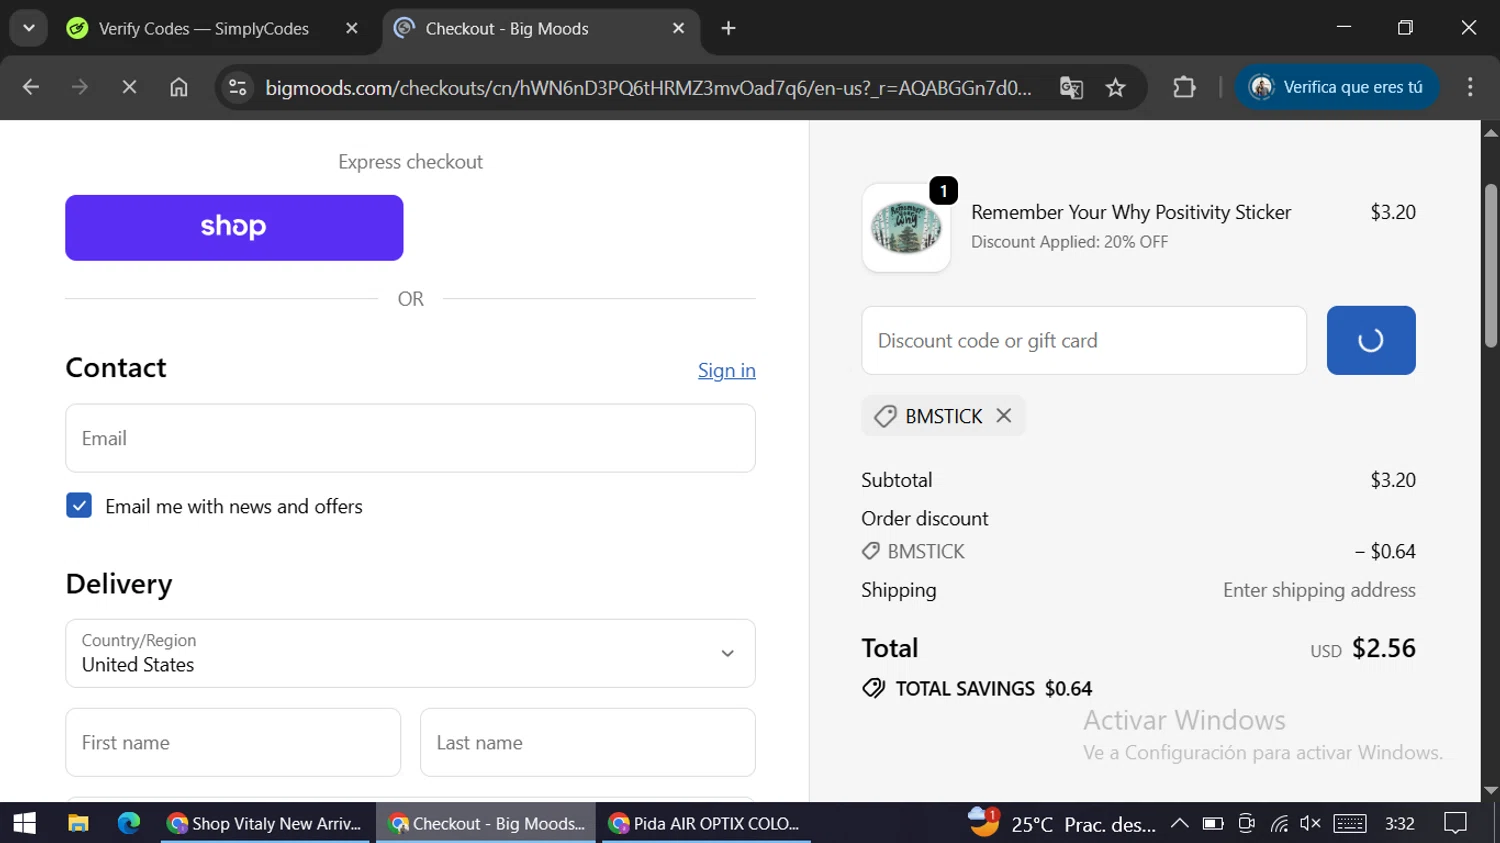Close the Checkout - Big Moods tab
This screenshot has width=1500, height=843.
pyautogui.click(x=678, y=28)
